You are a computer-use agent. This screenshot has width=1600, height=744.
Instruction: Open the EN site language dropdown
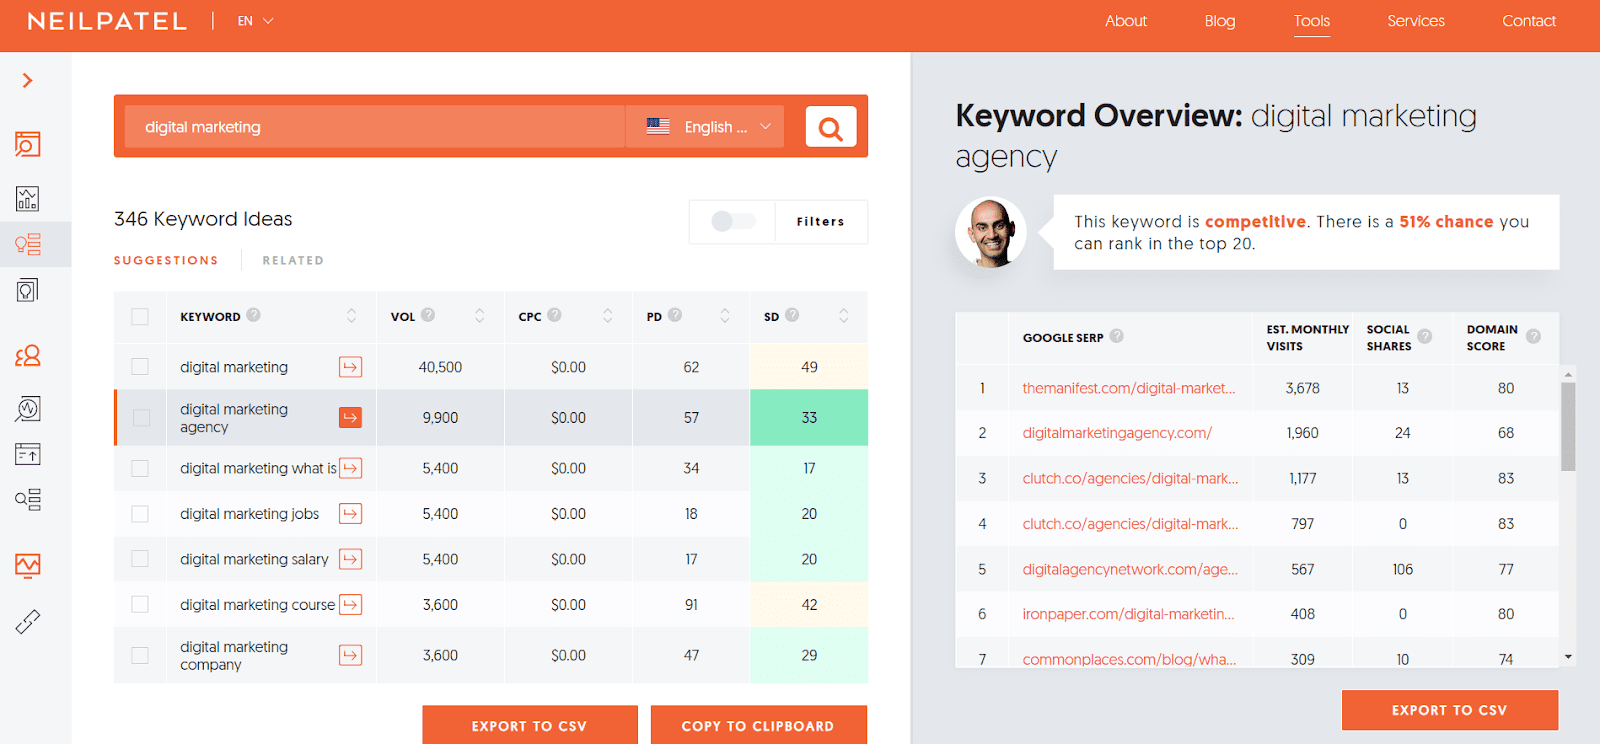[x=255, y=21]
